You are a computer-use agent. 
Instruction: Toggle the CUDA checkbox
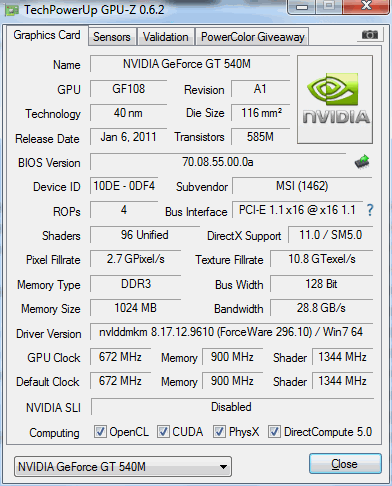(163, 431)
